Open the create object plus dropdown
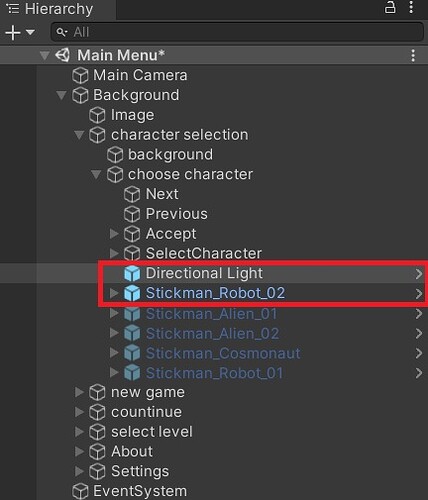This screenshot has height=500, width=428. (19, 32)
